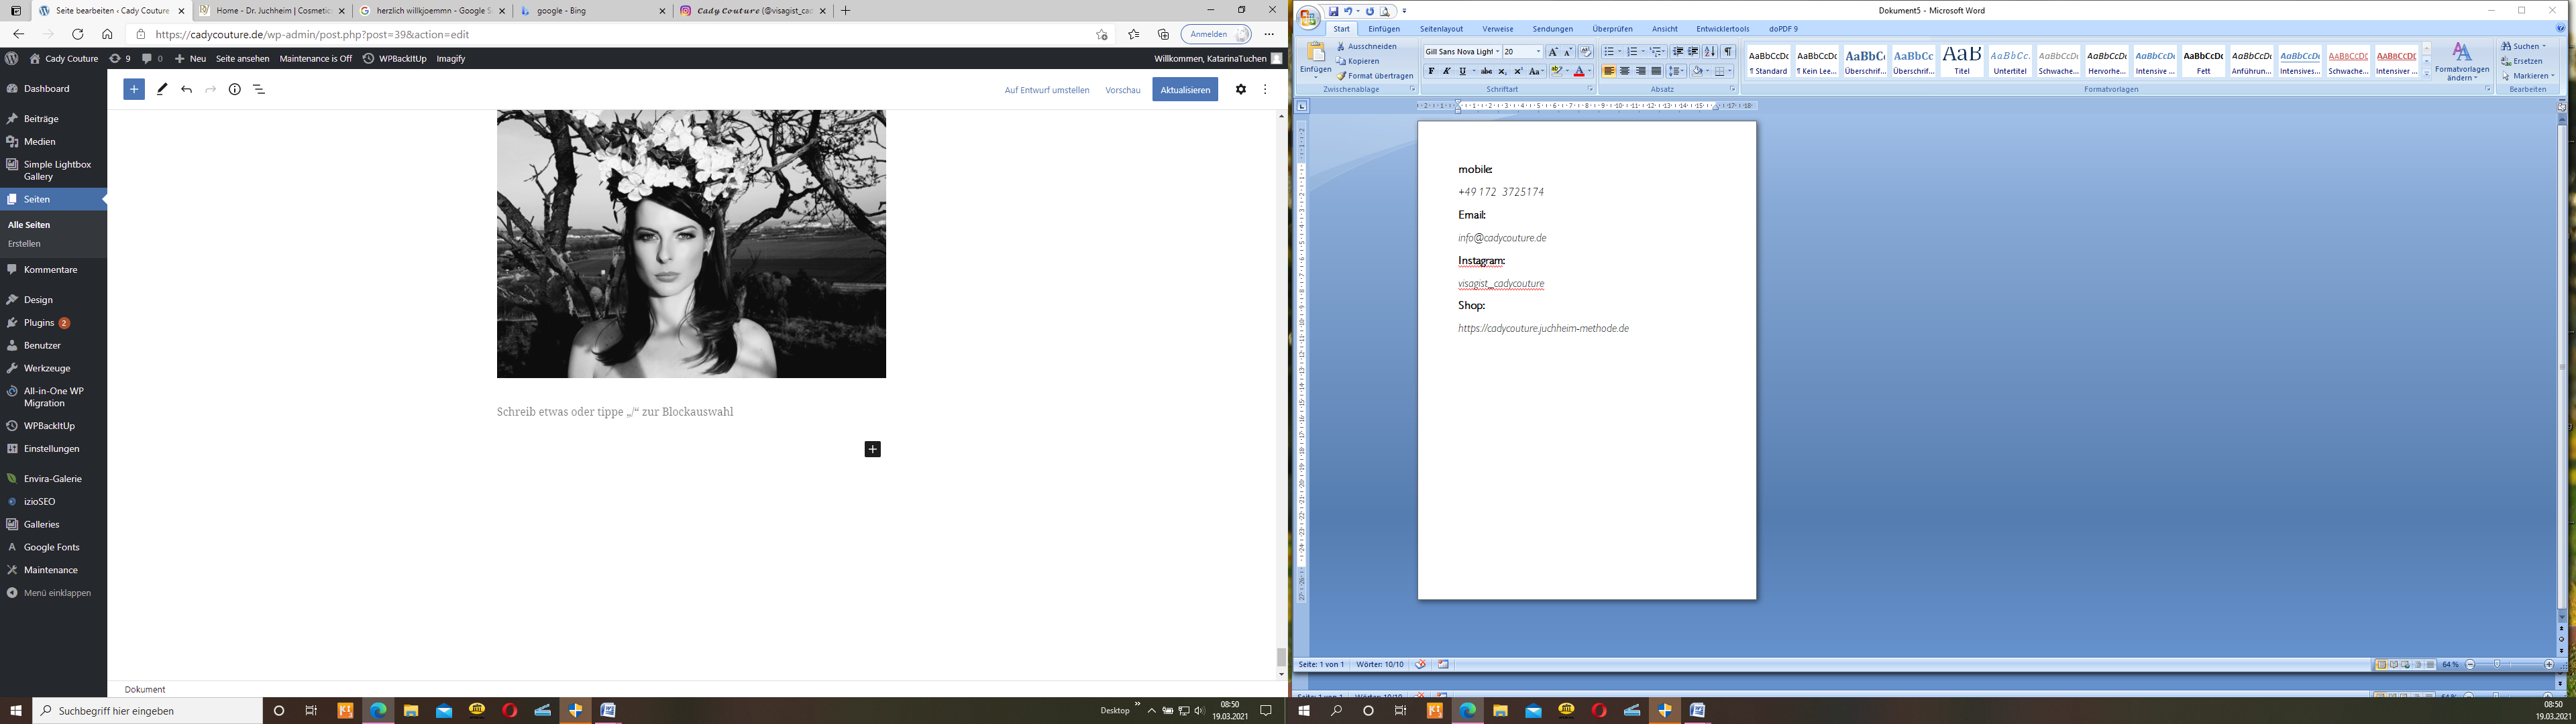Toggle italic K formatting in Word
This screenshot has height=724, width=2576.
tap(1446, 72)
